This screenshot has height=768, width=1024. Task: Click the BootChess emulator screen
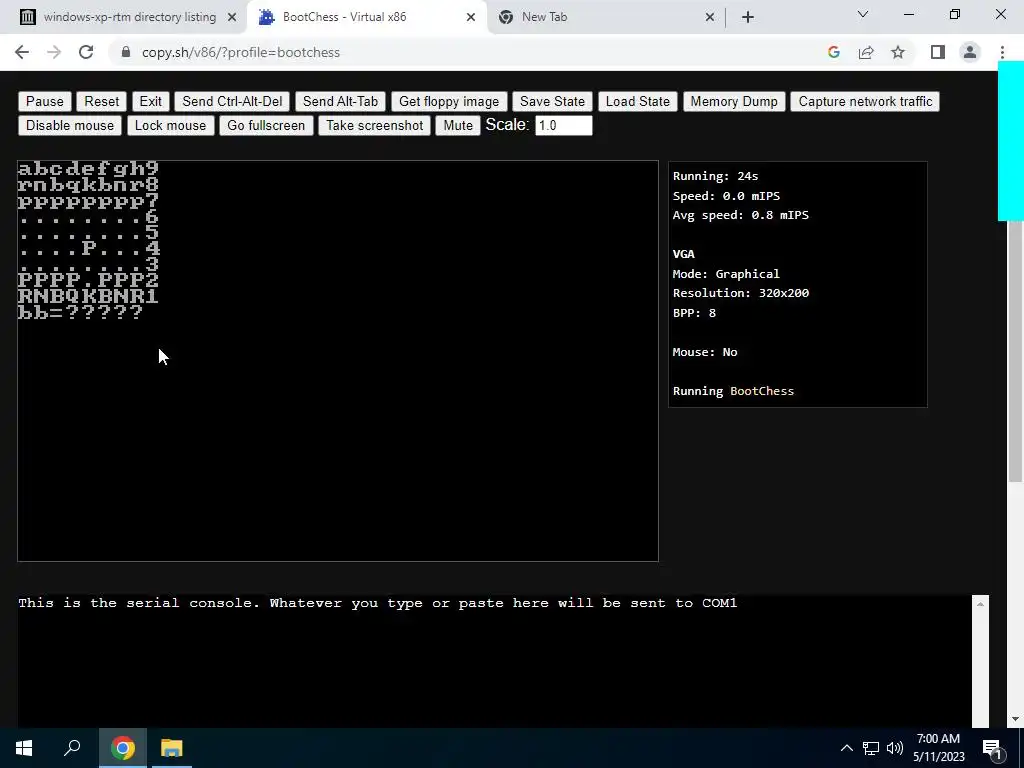pos(338,360)
